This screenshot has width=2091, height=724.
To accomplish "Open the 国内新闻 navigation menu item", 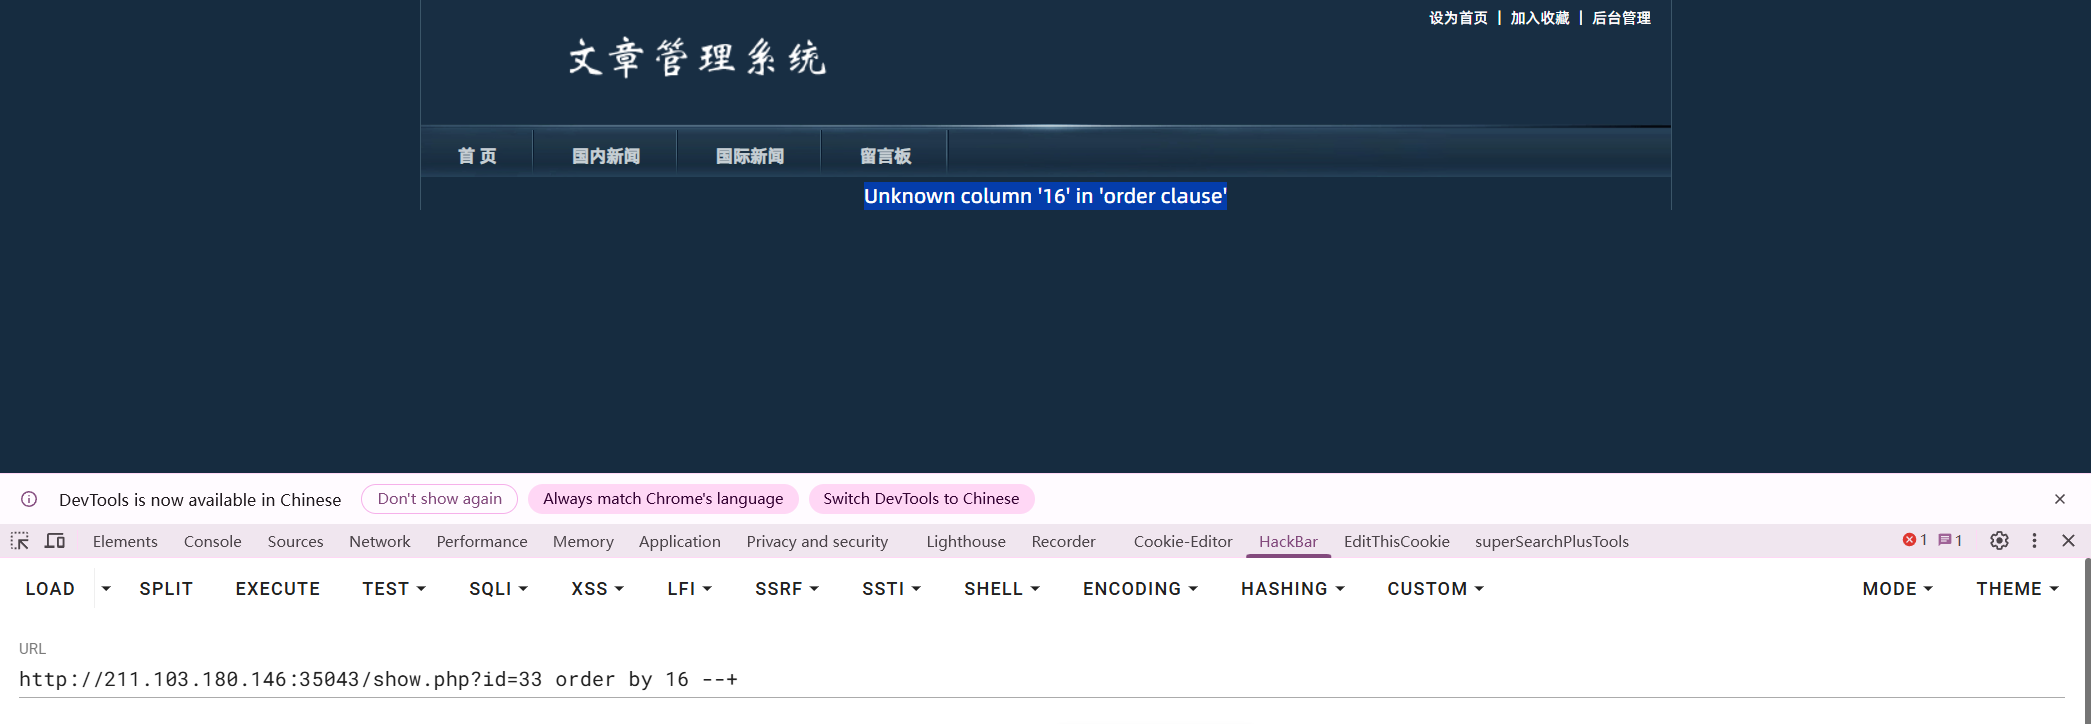I will click(x=606, y=156).
